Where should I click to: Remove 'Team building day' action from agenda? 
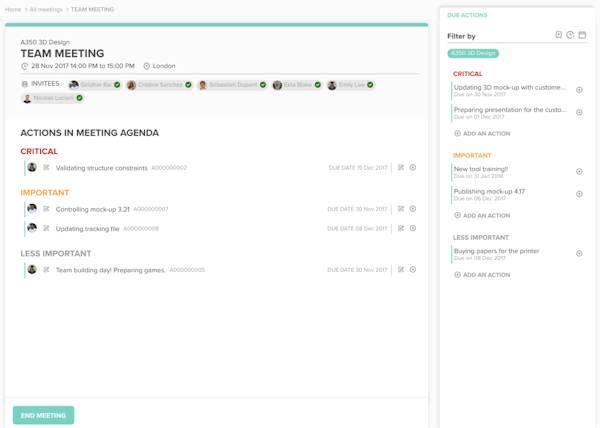413,270
